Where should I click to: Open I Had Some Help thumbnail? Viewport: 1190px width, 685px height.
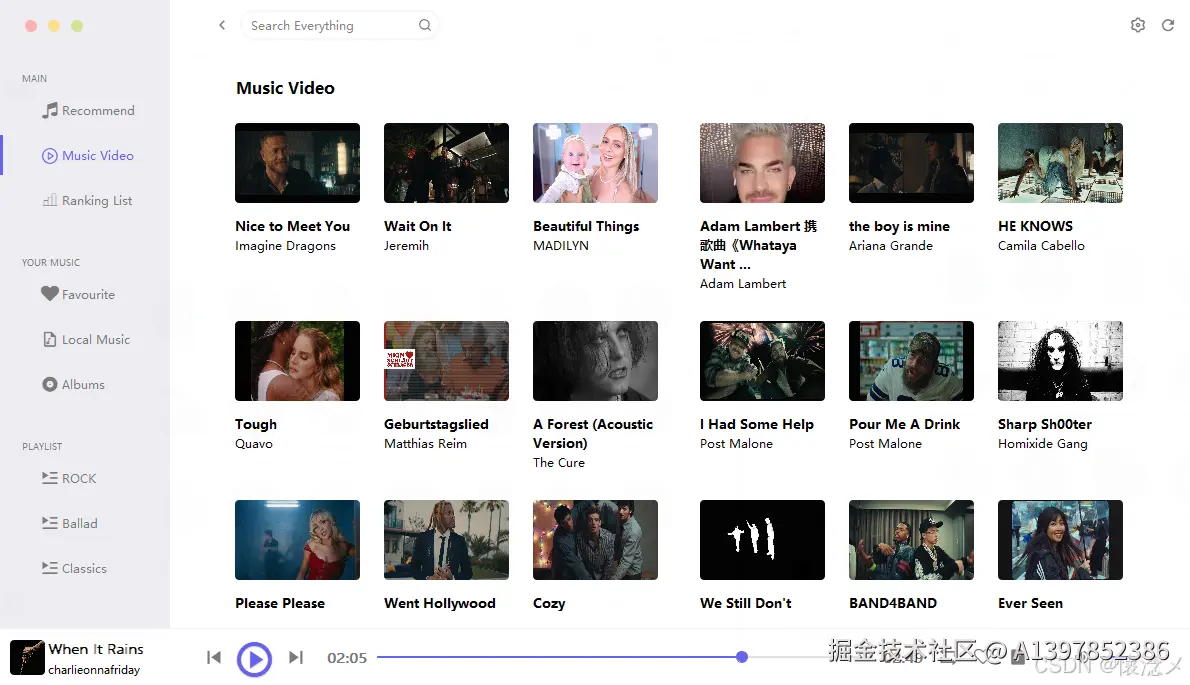pyautogui.click(x=762, y=361)
